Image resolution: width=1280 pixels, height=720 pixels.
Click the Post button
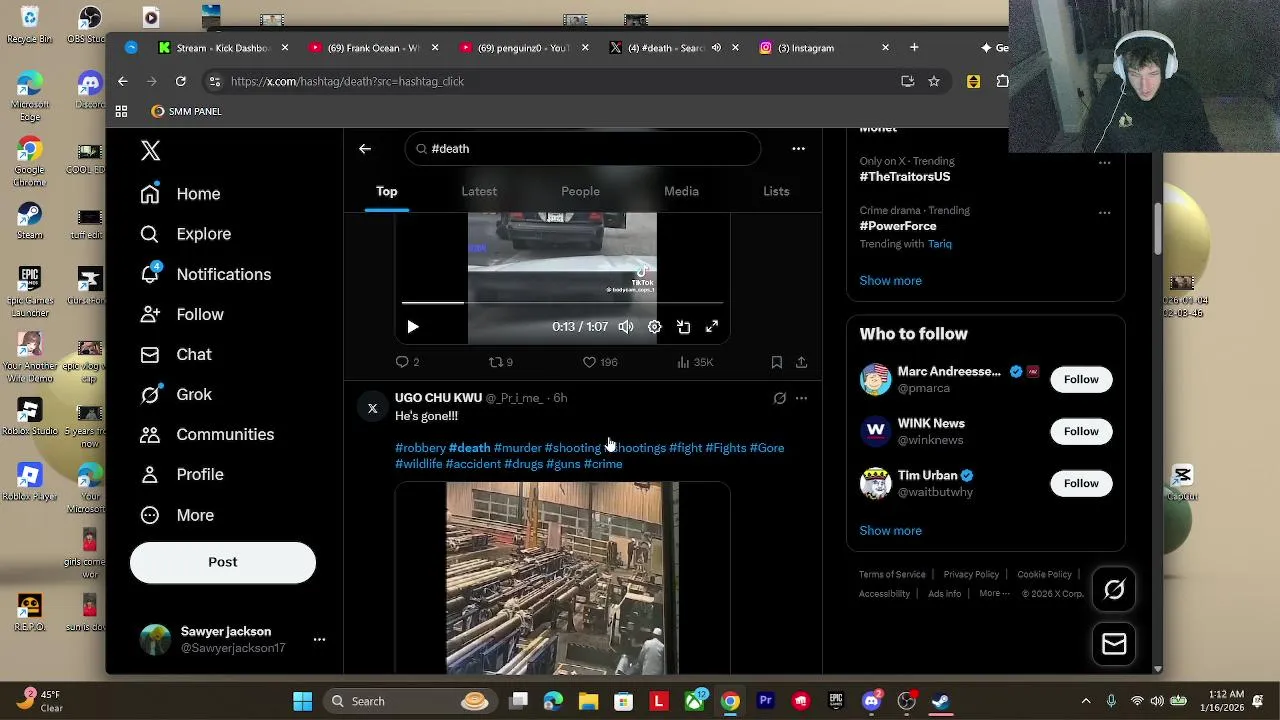223,562
